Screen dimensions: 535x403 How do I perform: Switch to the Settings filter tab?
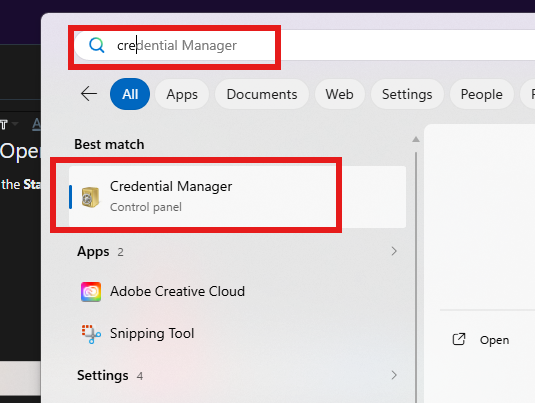coord(407,94)
